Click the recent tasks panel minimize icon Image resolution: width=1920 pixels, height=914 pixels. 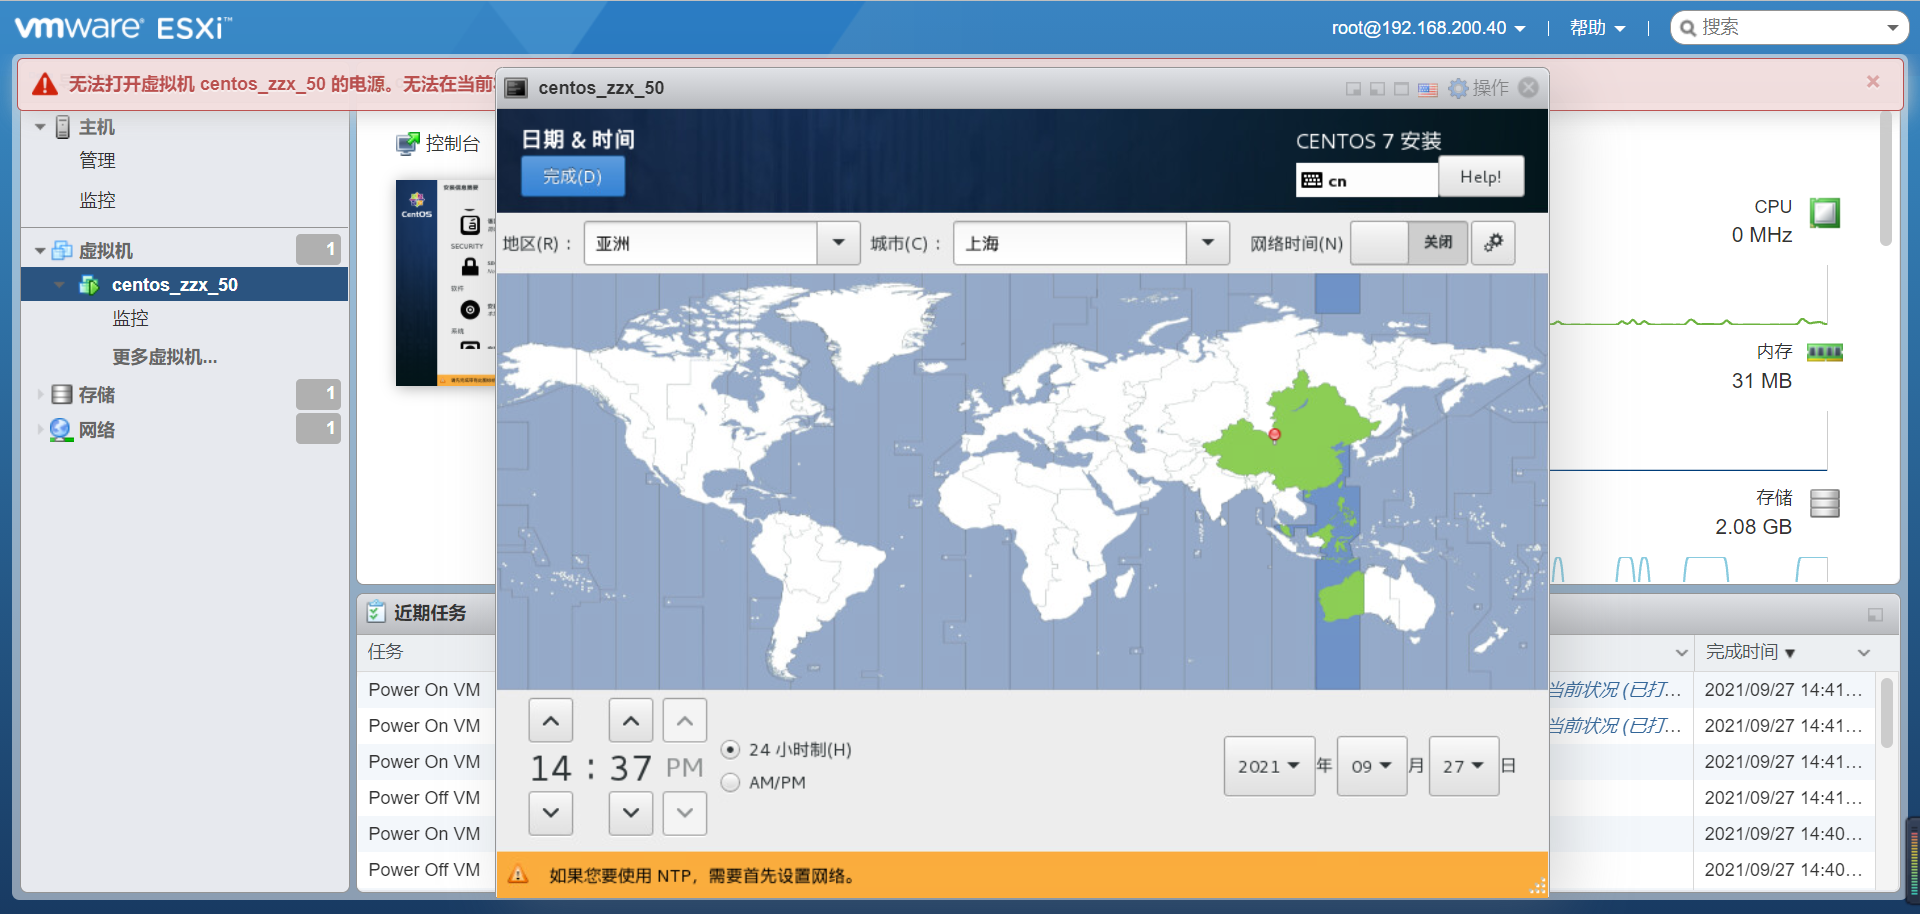coord(1875,615)
